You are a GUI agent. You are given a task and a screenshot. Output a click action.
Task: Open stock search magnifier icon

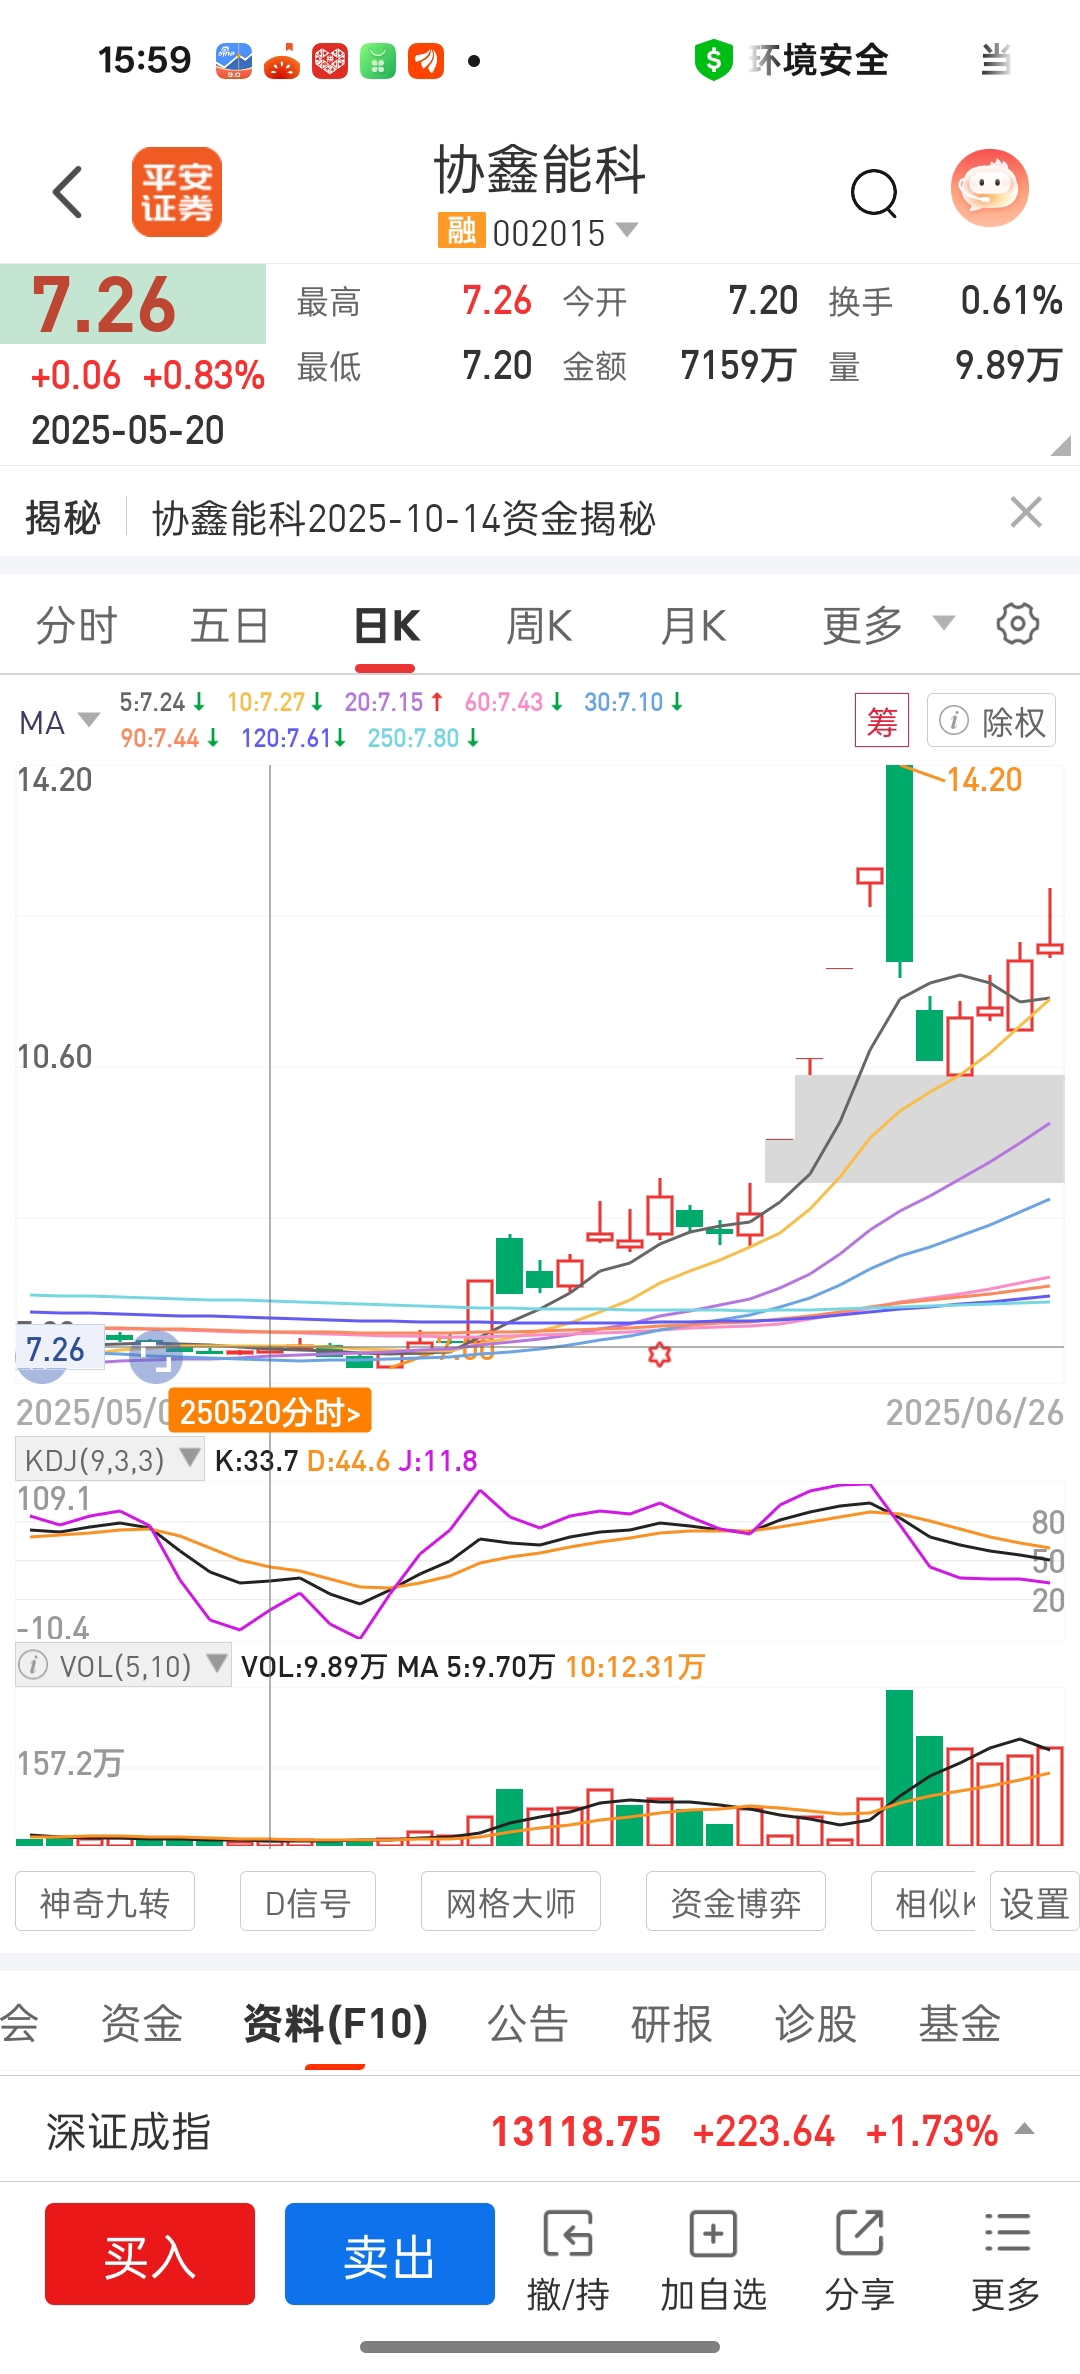[874, 193]
